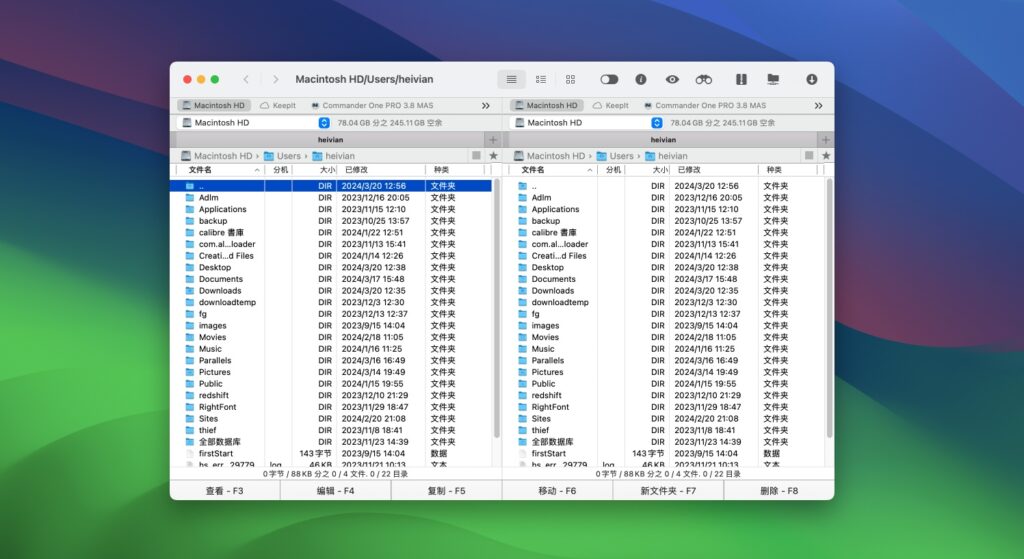Select Music folder icon in left panel
1024x559 pixels.
(190, 349)
